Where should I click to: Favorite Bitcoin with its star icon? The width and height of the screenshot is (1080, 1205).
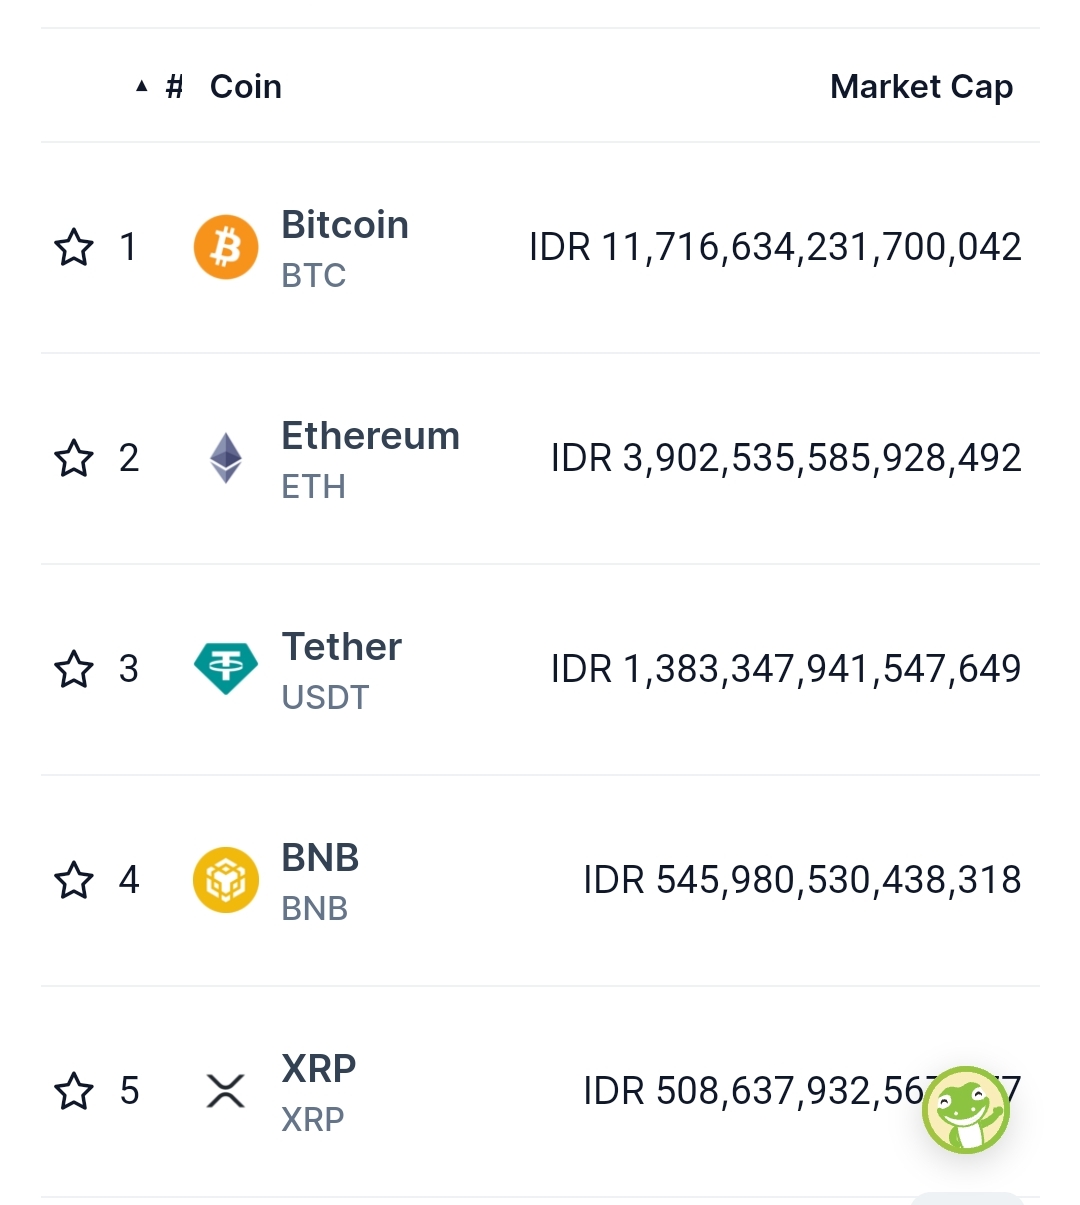74,247
